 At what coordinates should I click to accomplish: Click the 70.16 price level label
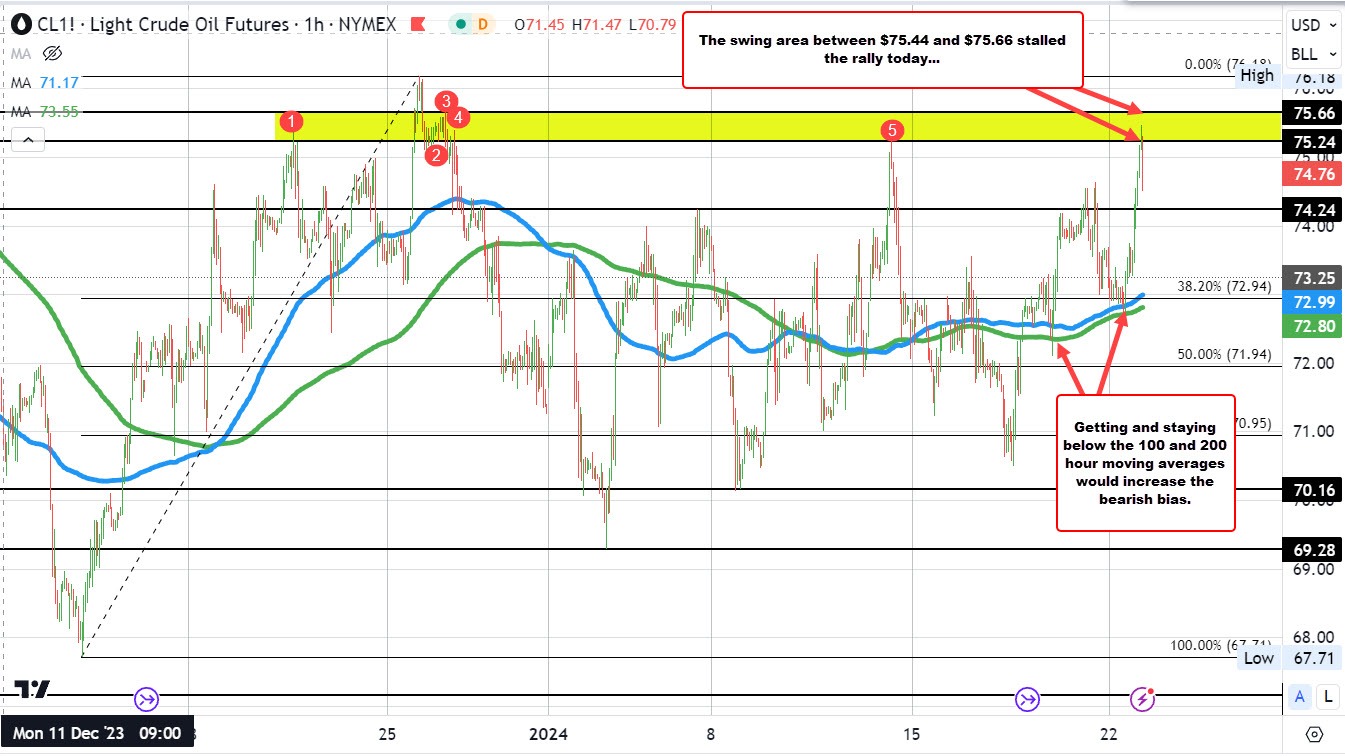tap(1311, 489)
